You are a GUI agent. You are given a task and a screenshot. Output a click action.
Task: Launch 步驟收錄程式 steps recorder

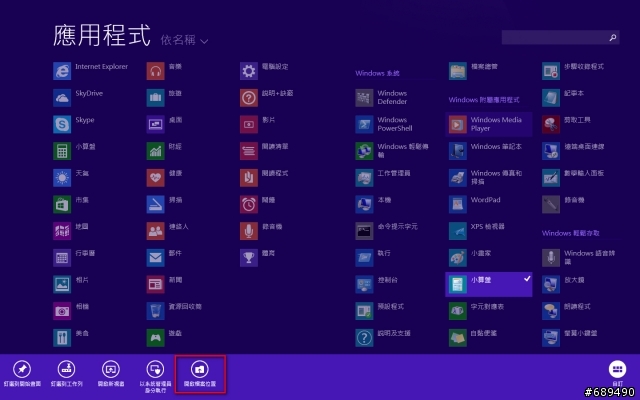pyautogui.click(x=573, y=71)
